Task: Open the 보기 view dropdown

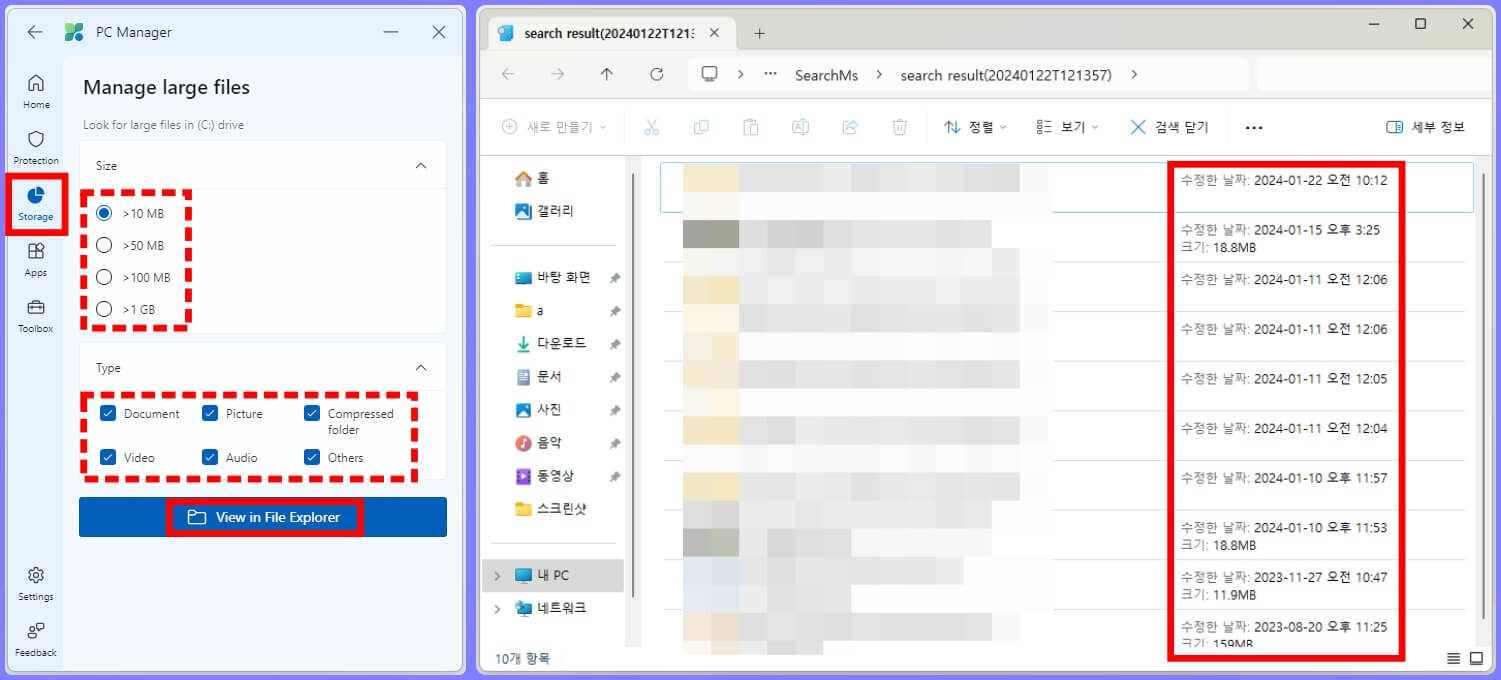Action: tap(1065, 127)
